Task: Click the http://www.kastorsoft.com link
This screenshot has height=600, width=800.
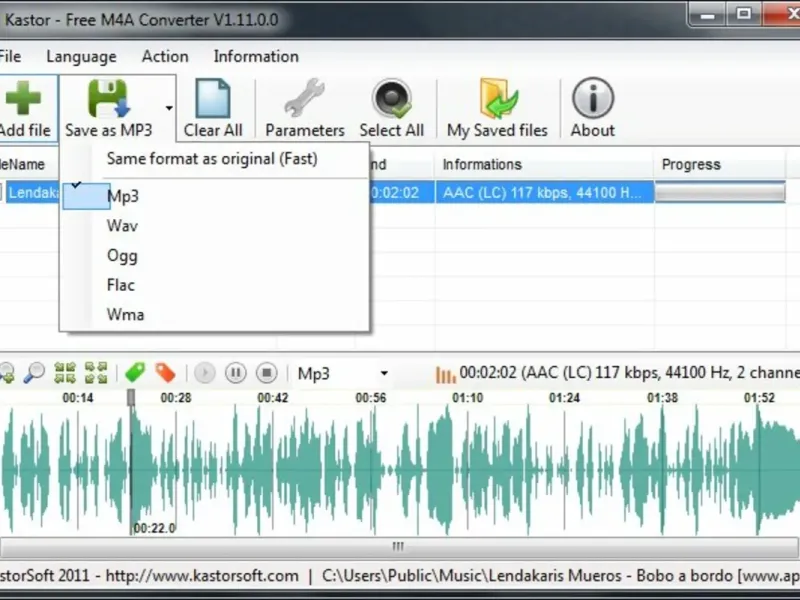Action: click(202, 576)
